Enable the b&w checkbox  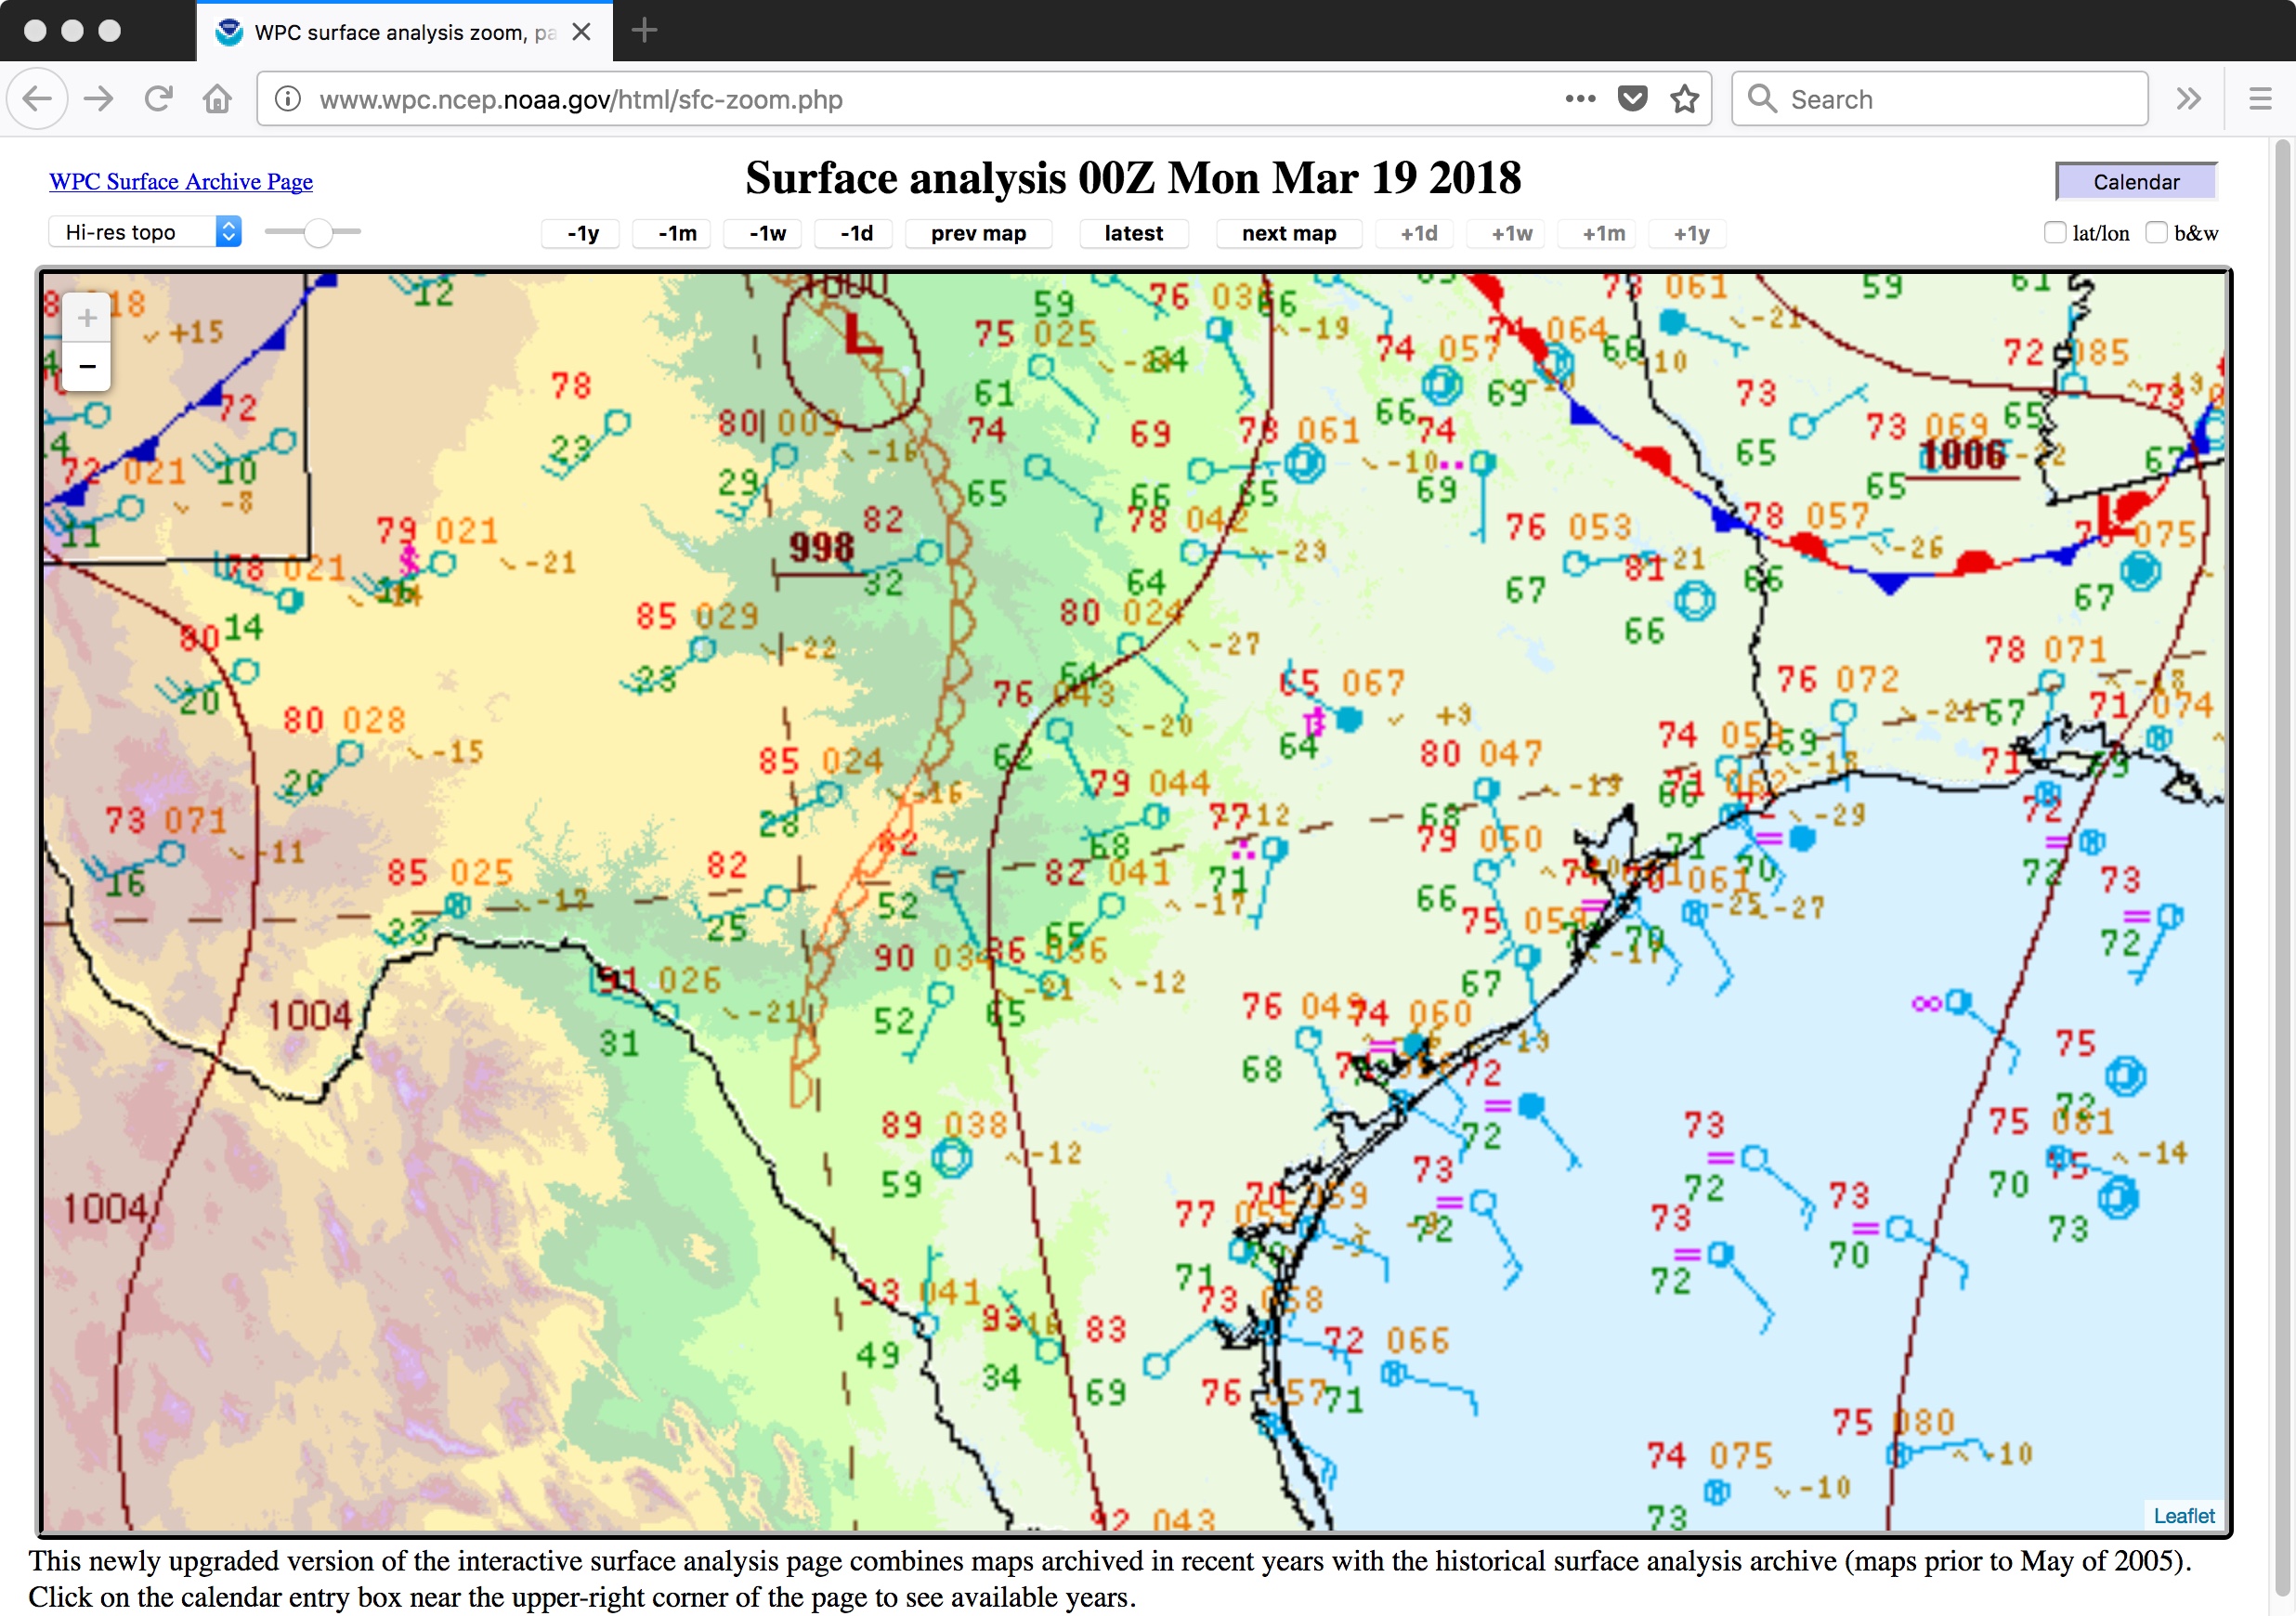pyautogui.click(x=2157, y=233)
